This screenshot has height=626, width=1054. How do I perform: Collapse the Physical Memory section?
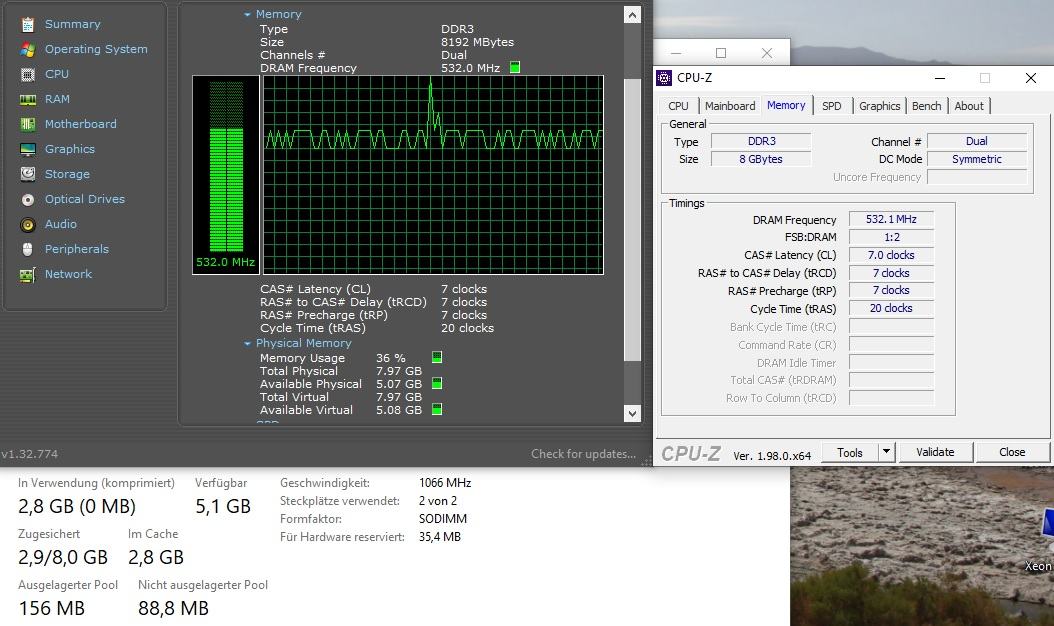[247, 344]
